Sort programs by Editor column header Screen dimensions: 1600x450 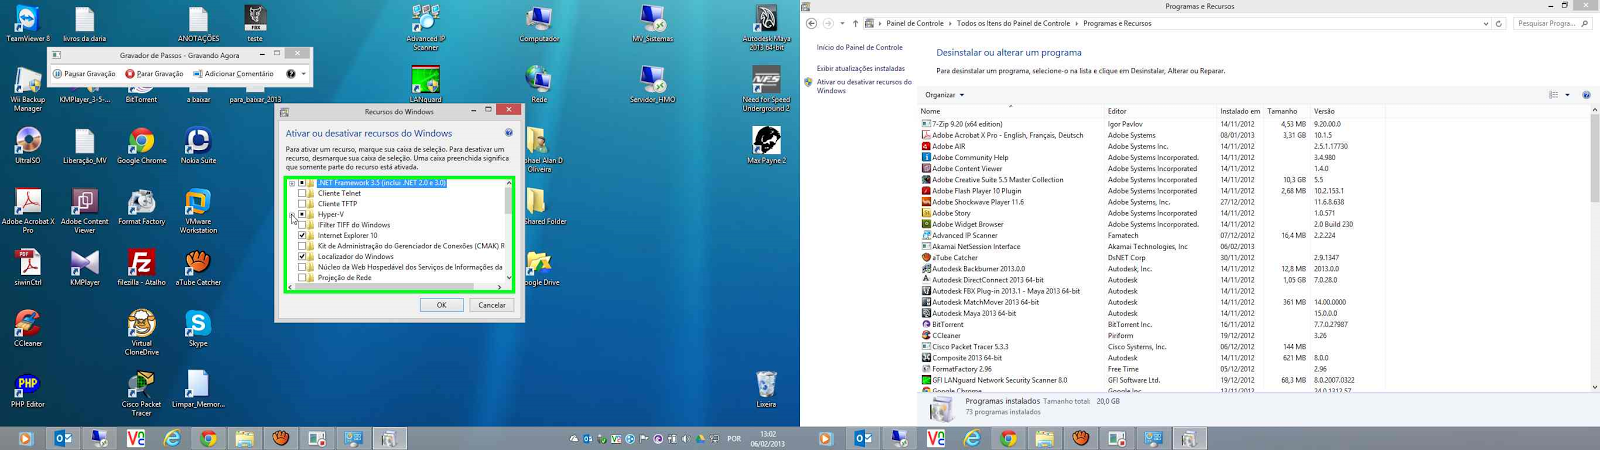pos(1161,111)
